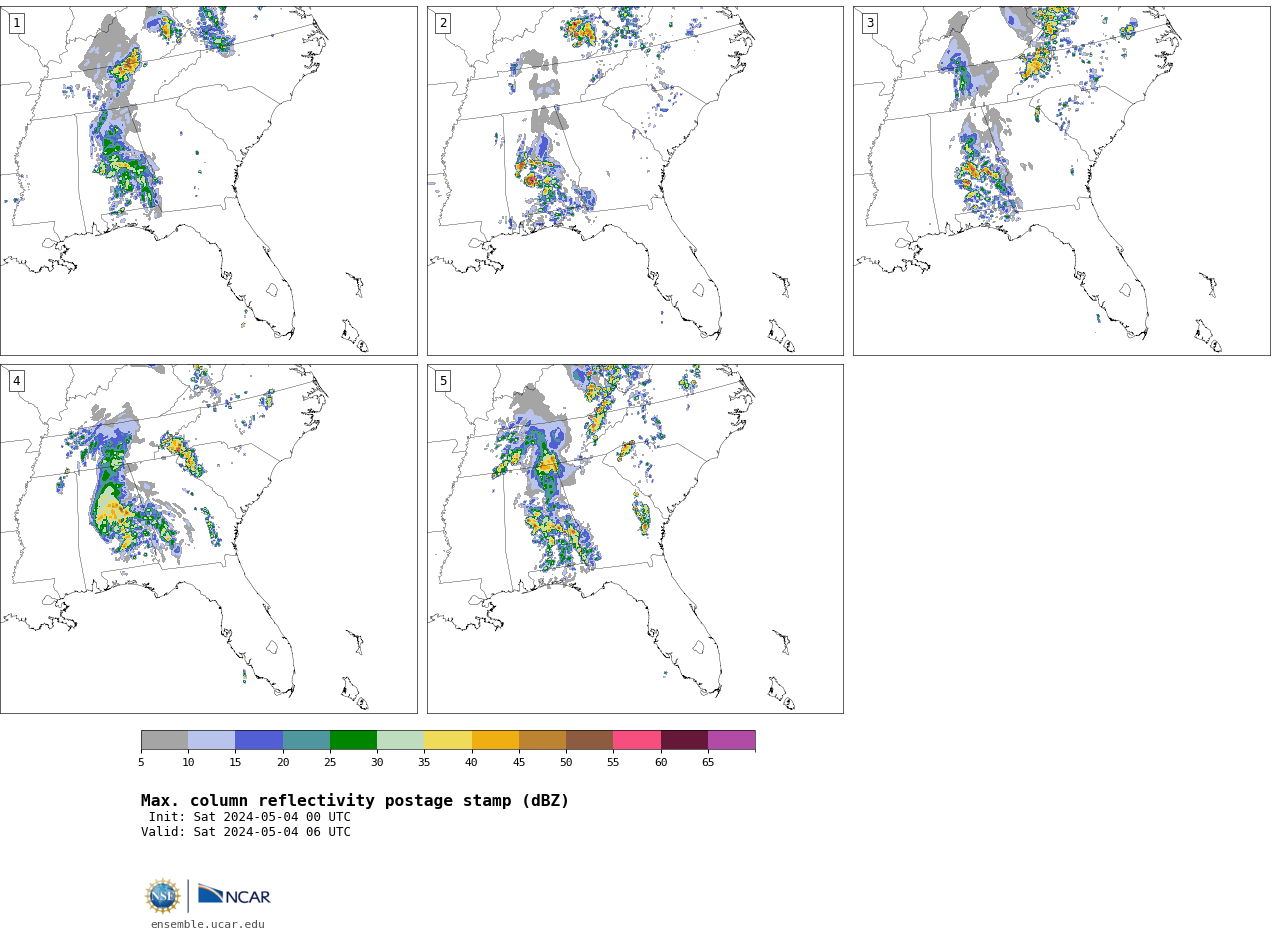Click the gray 5-10 dBZ color swatch
The height and width of the screenshot is (936, 1280).
[x=165, y=740]
